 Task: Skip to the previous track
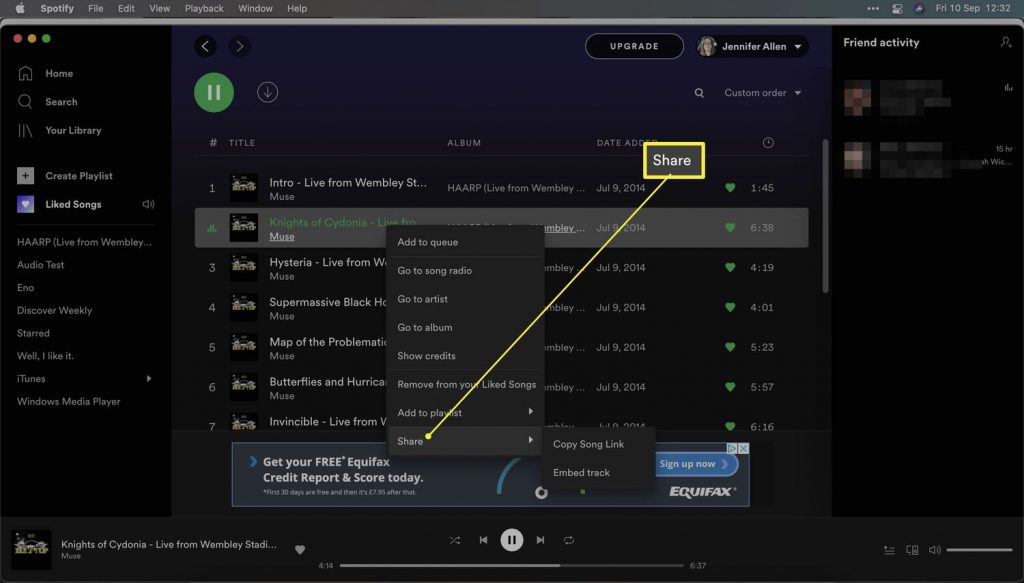[x=483, y=540]
